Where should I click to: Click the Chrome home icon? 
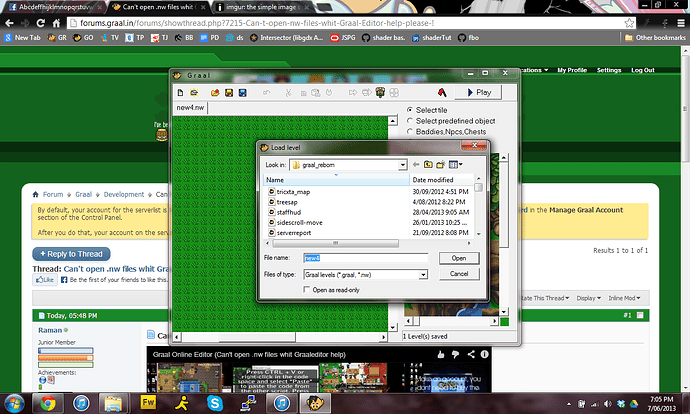pos(56,23)
